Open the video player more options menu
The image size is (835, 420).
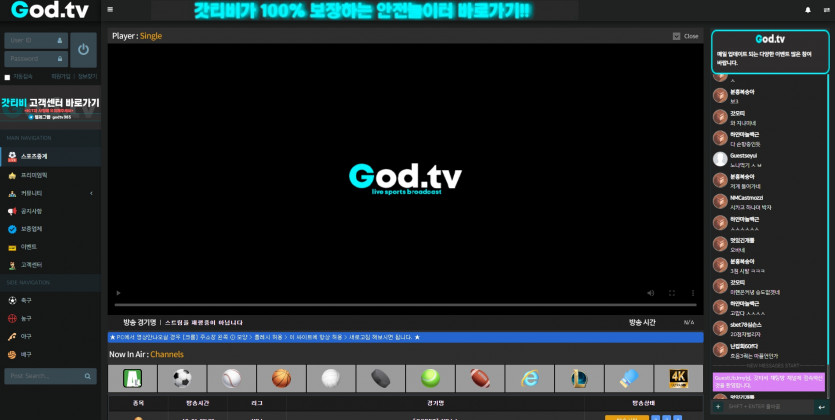[x=692, y=293]
